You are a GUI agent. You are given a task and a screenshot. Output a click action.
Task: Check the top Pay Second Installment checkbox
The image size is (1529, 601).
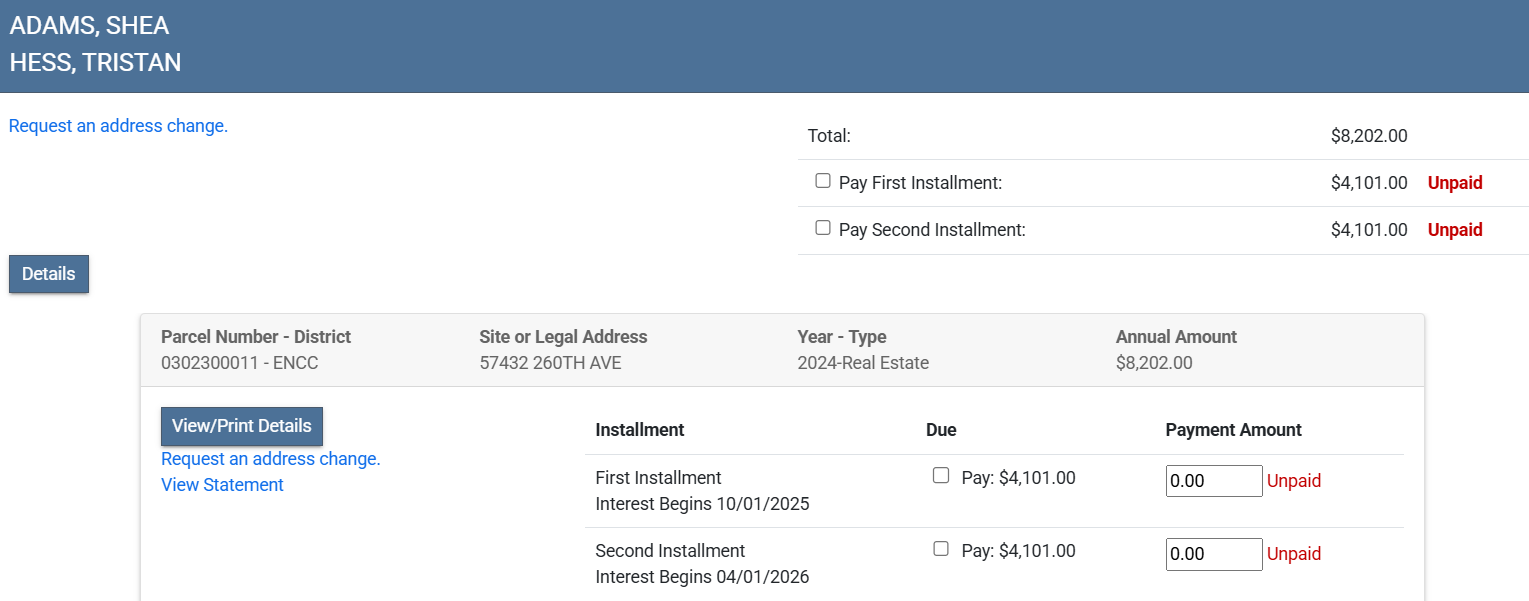coord(823,228)
